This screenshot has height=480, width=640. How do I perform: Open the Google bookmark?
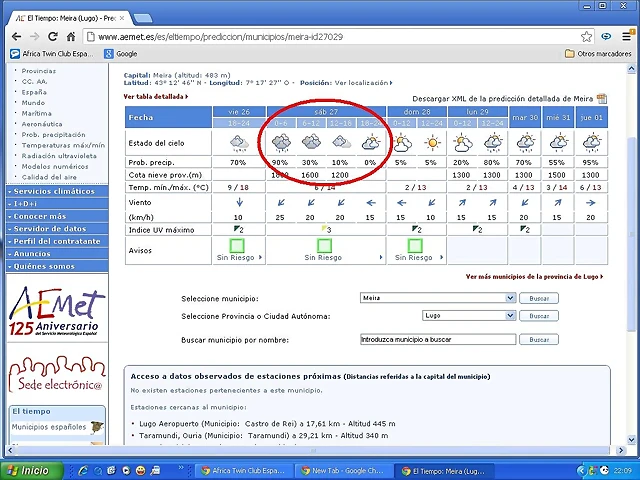tap(121, 54)
